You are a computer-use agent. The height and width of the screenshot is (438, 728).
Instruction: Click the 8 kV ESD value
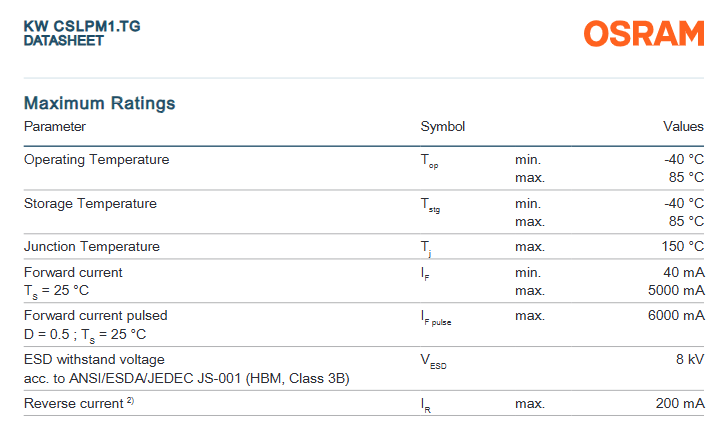[x=690, y=360]
